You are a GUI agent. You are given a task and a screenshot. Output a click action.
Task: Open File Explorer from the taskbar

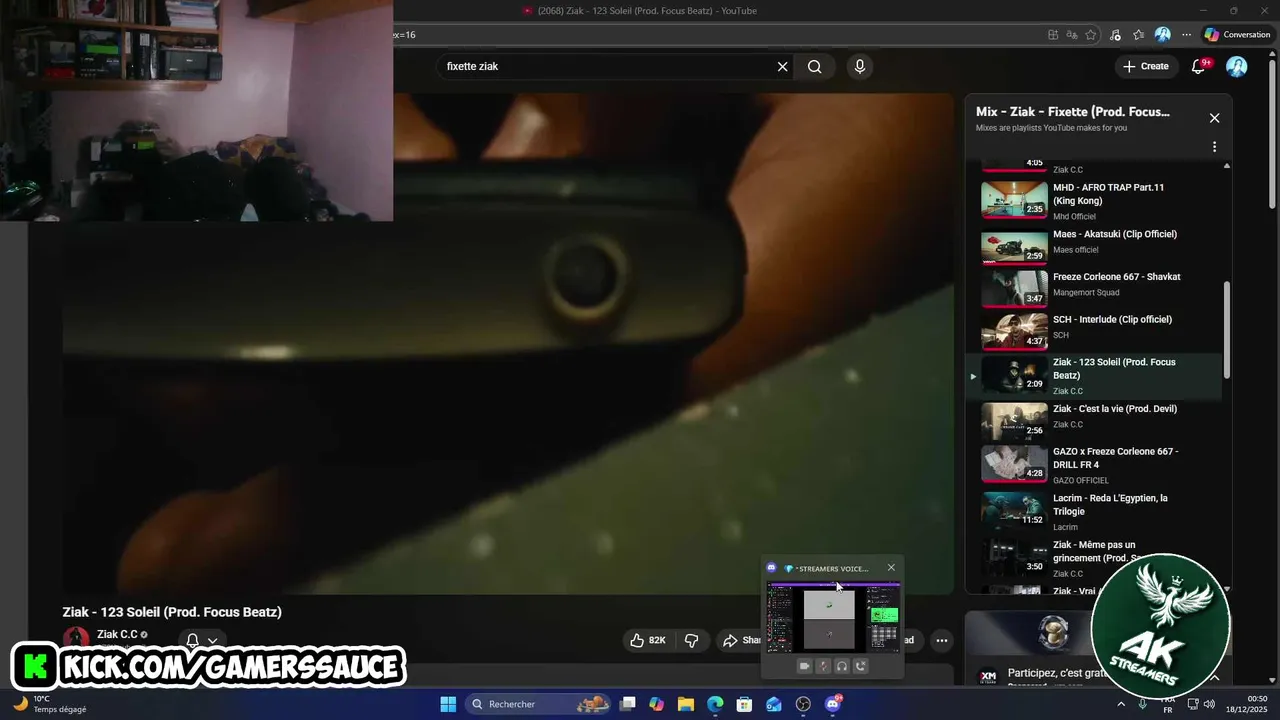point(686,704)
